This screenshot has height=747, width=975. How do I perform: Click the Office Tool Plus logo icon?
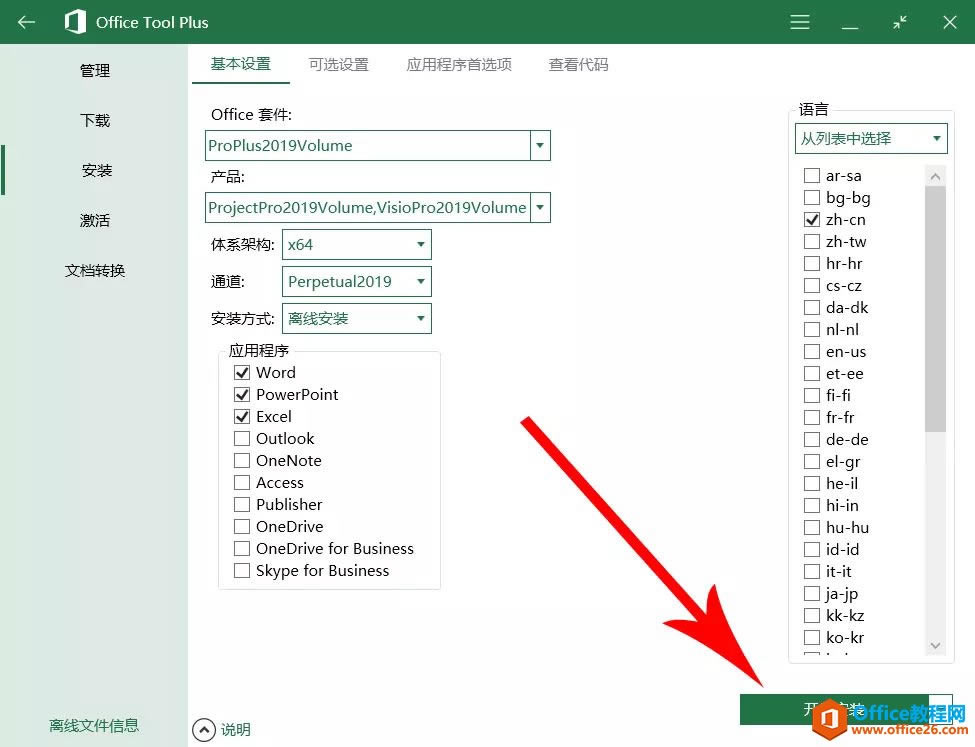point(76,21)
